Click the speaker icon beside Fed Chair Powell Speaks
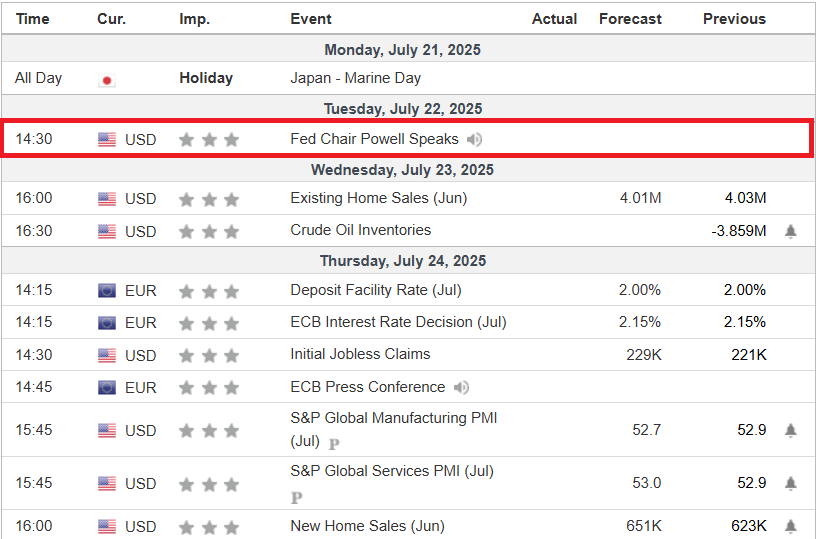The height and width of the screenshot is (539, 816). click(474, 139)
